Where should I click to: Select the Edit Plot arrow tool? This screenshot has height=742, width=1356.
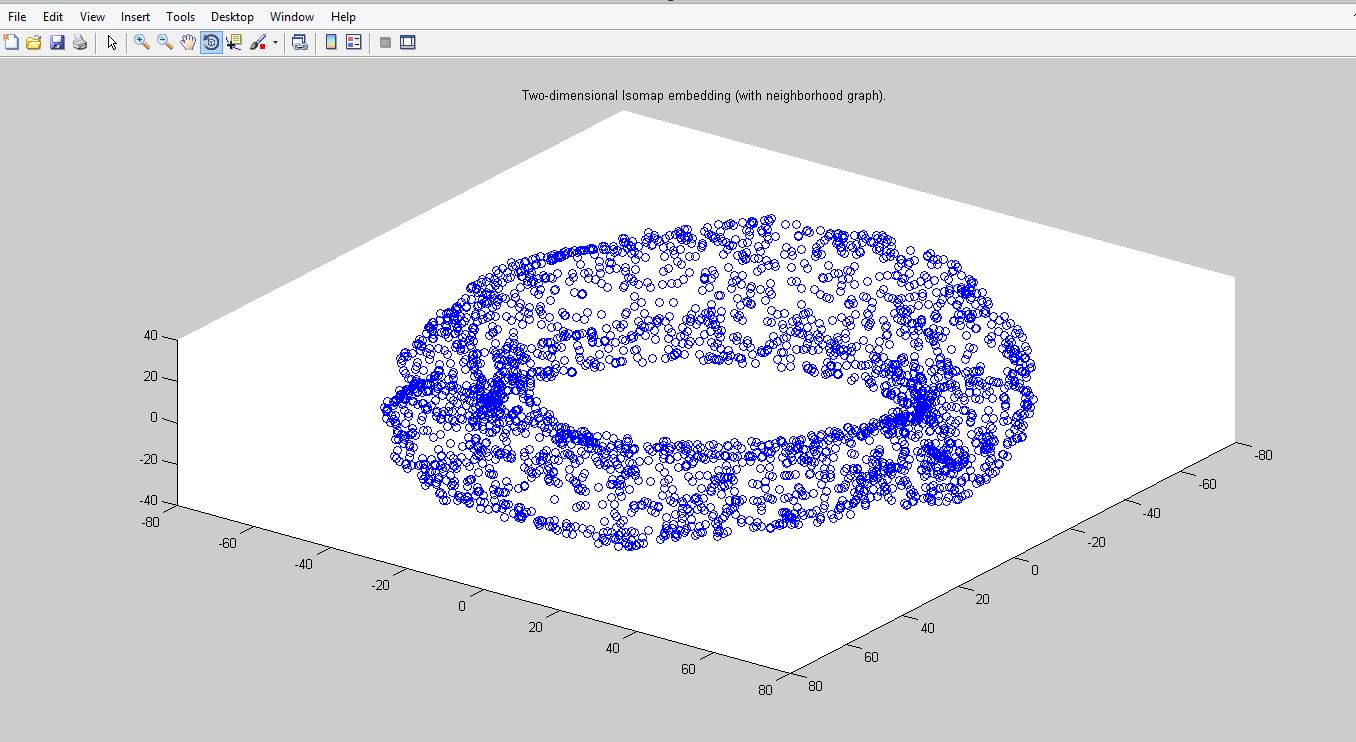point(112,42)
